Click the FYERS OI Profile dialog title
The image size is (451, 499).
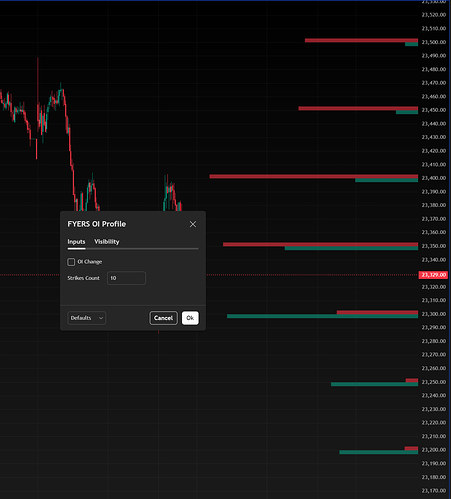coord(97,224)
